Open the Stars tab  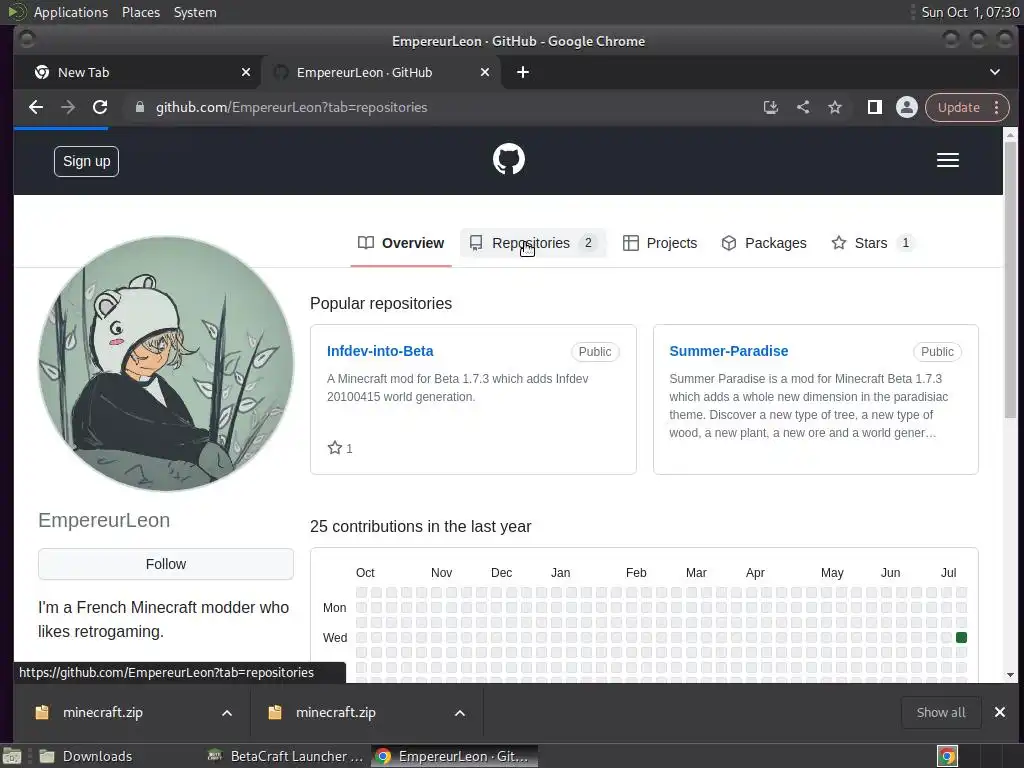[872, 243]
